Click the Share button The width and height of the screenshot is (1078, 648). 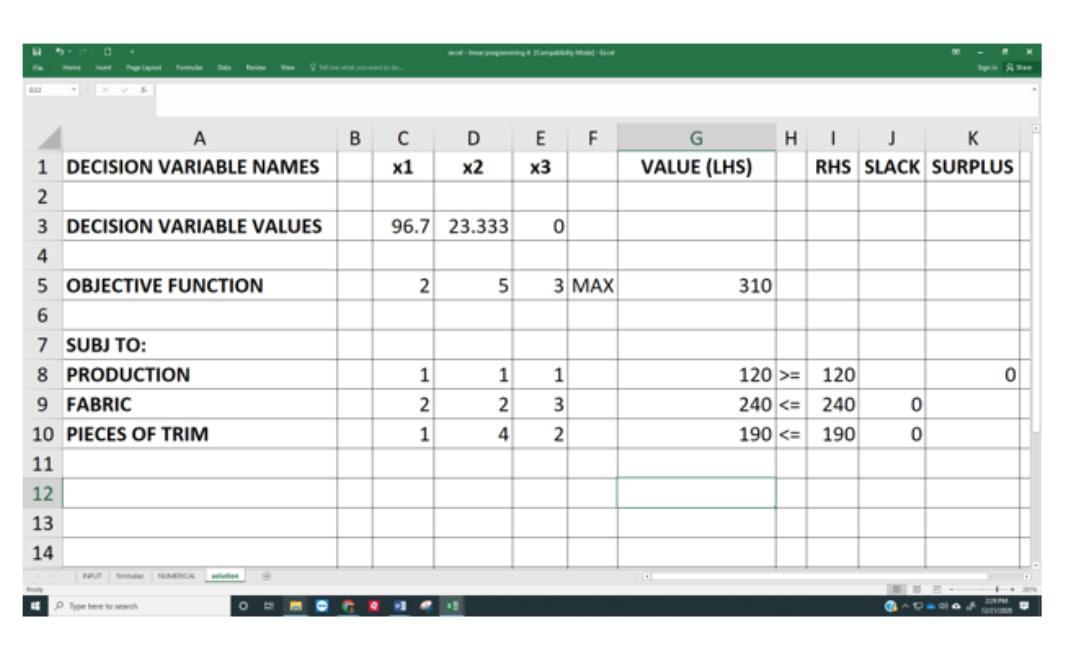pyautogui.click(x=1020, y=67)
